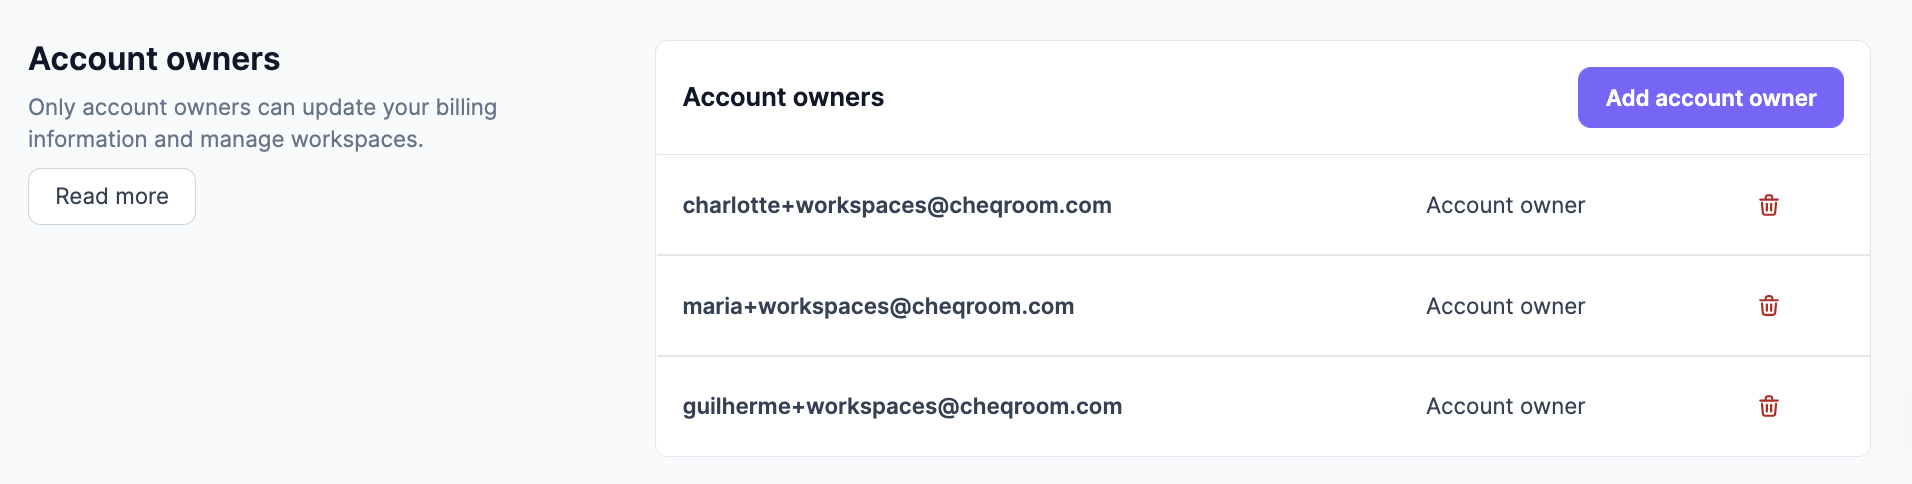Click the word 'more' in Read more

pyautogui.click(x=142, y=196)
